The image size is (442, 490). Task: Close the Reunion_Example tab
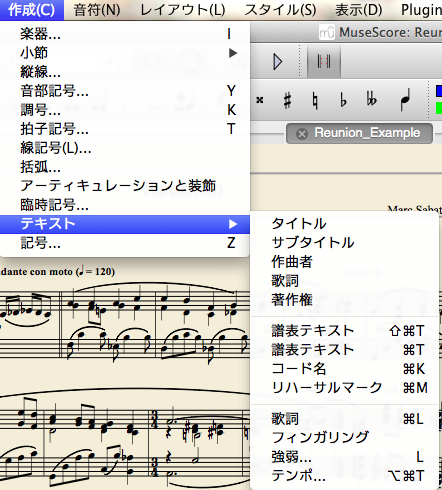[x=302, y=134]
